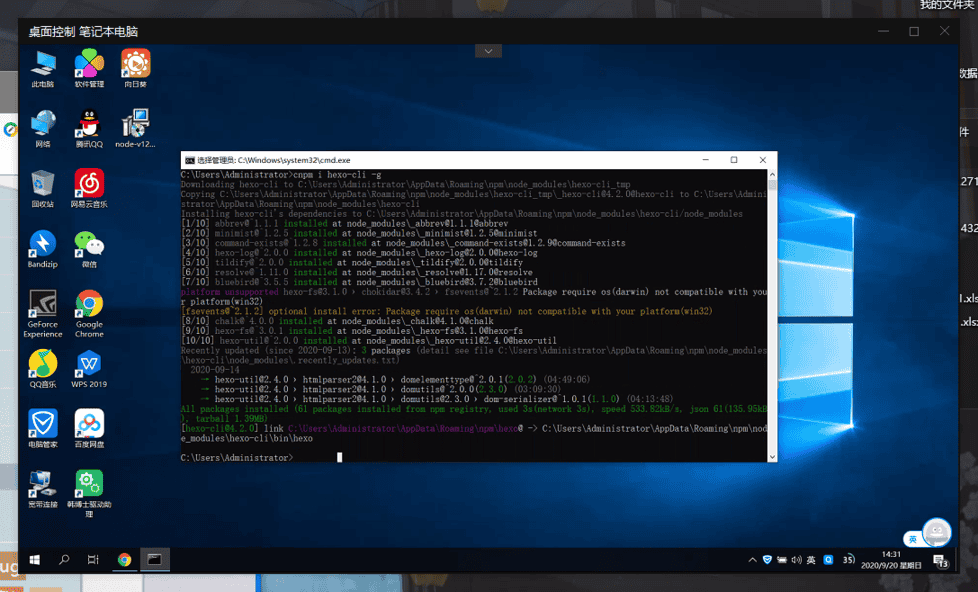Run the node-v12 installer icon
Screen dimensions: 978x592
[x=135, y=124]
